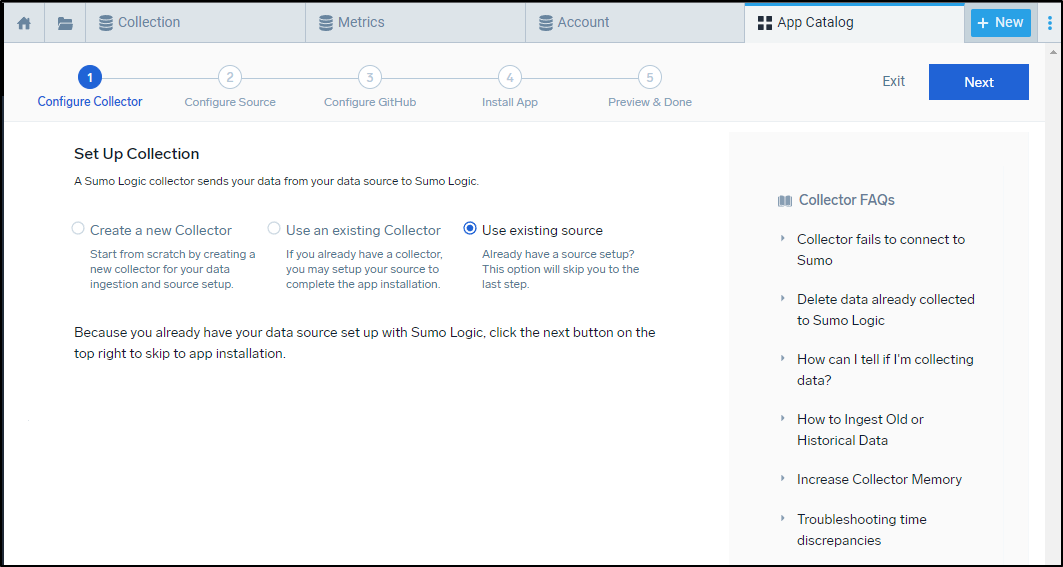Click the Configure GitHub step label
The image size is (1063, 567).
click(x=369, y=102)
